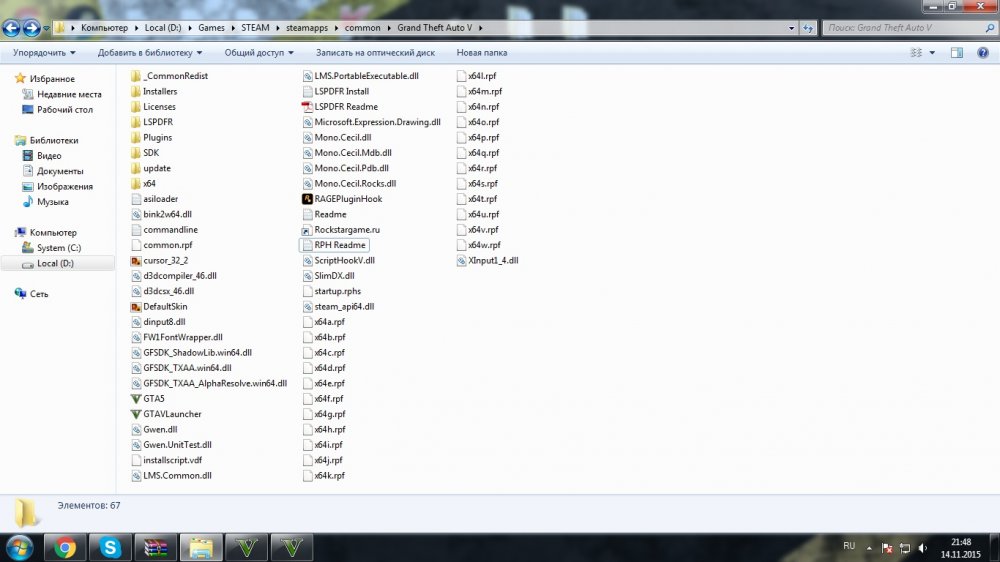1000x562 pixels.
Task: Go forward with the Forward arrow
Action: point(31,28)
